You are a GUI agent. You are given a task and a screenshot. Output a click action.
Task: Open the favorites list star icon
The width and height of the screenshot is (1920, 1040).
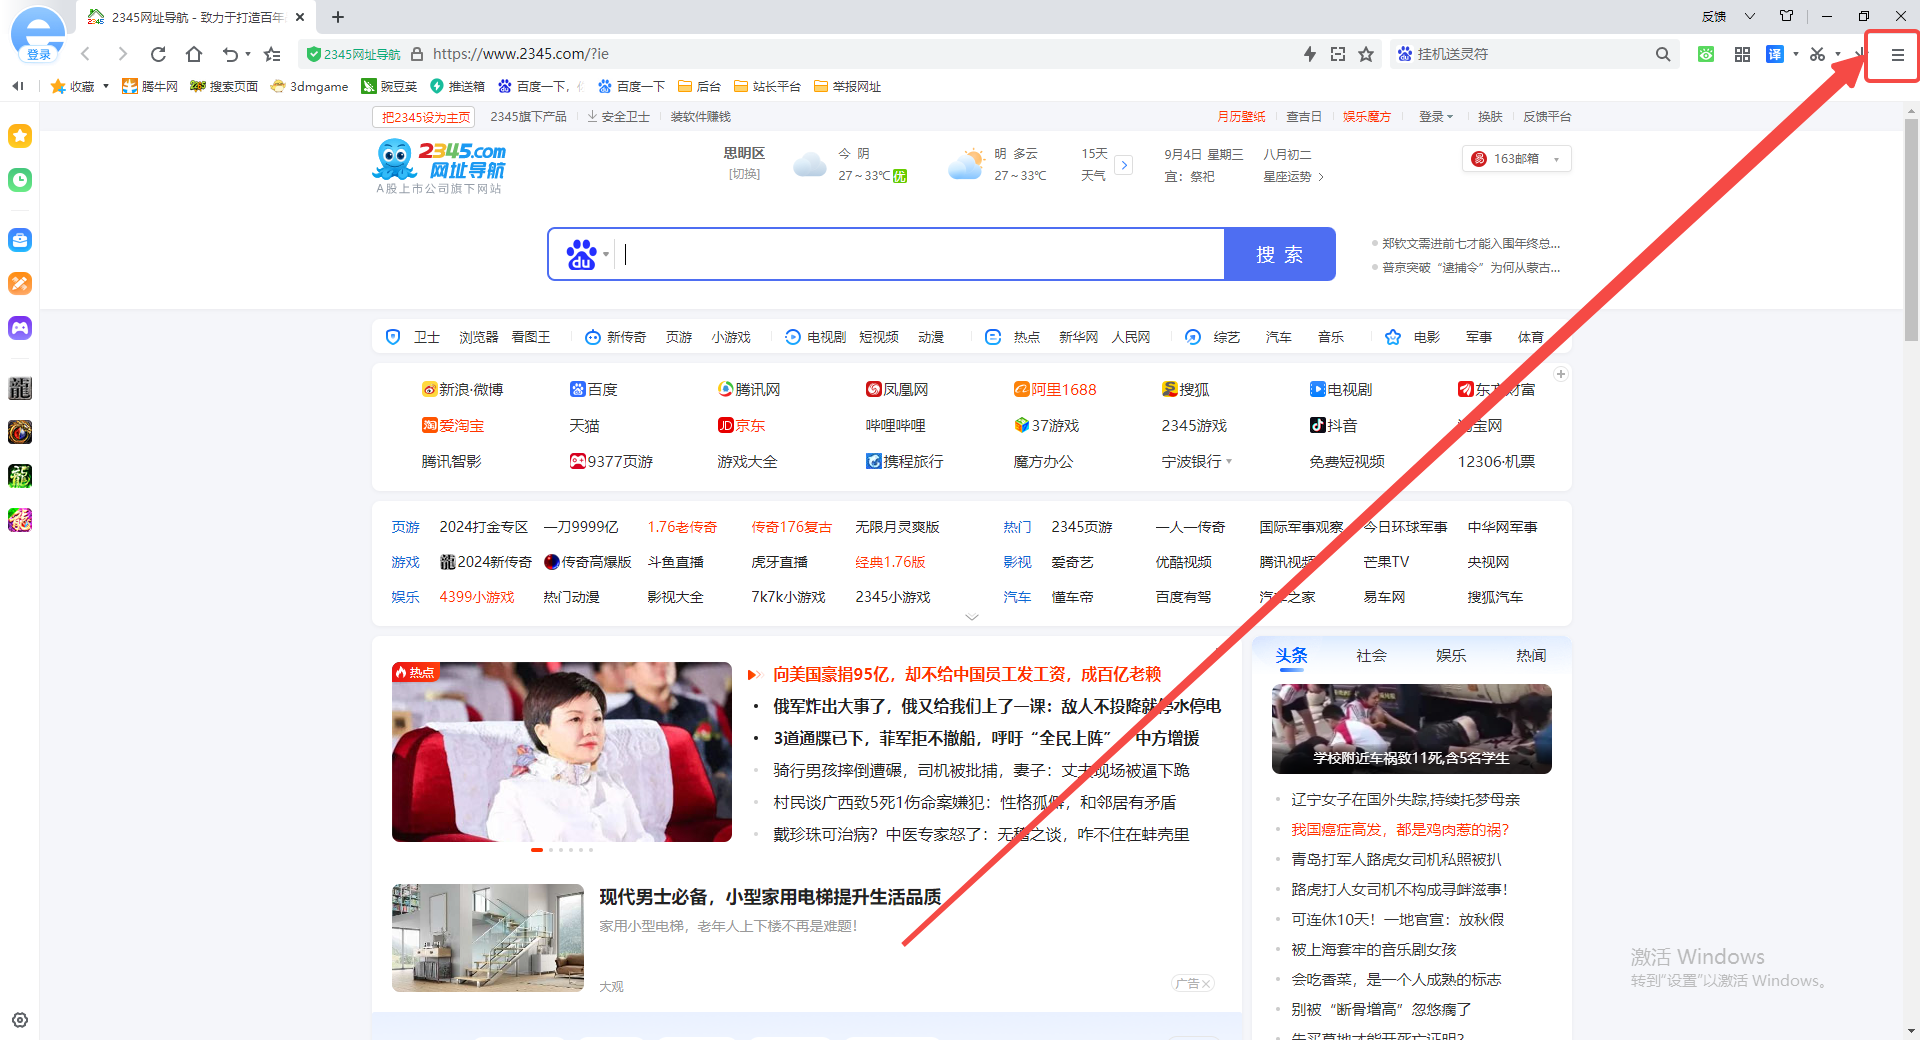272,54
